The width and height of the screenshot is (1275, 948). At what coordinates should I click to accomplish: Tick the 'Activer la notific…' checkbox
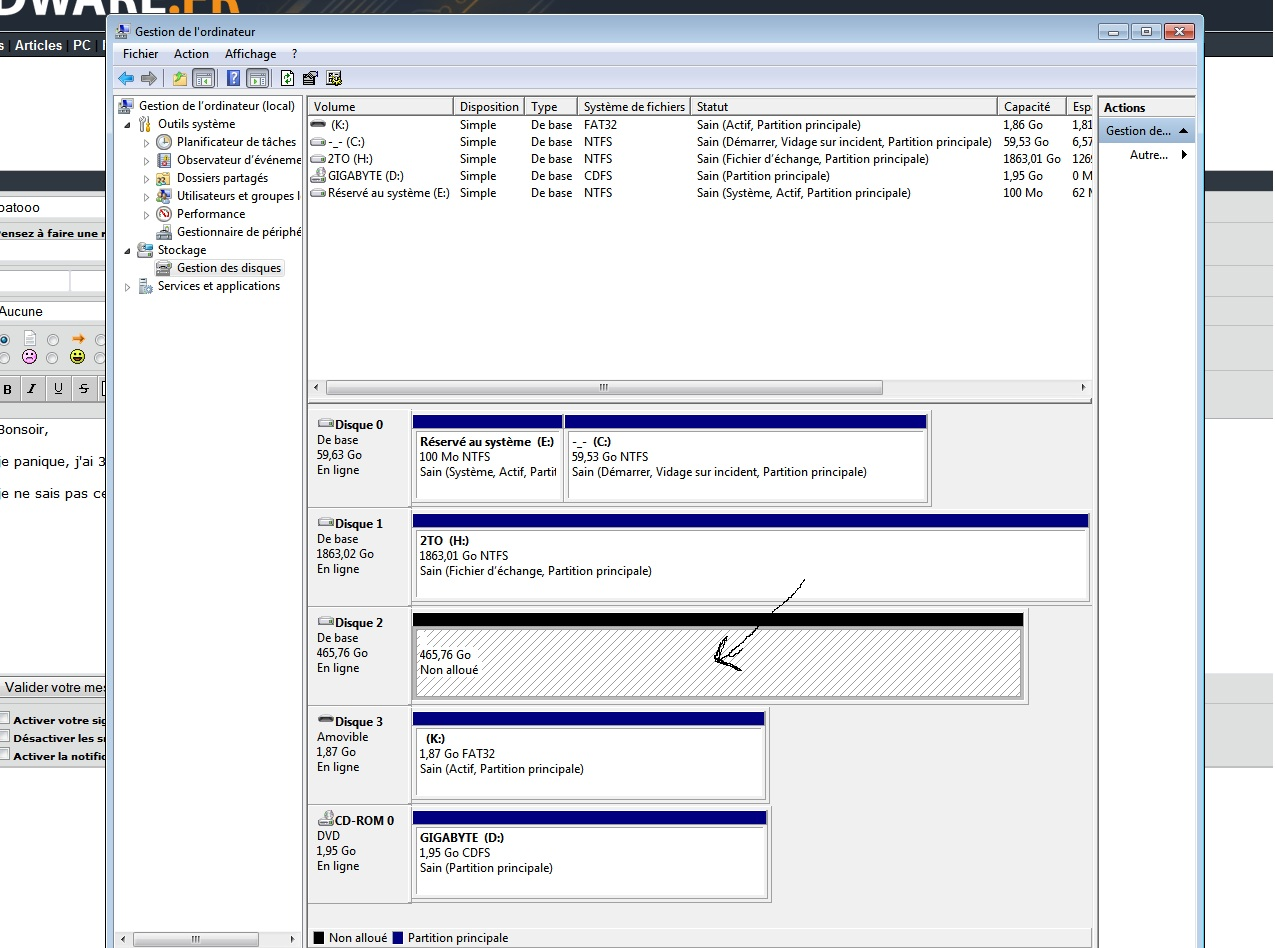point(5,755)
